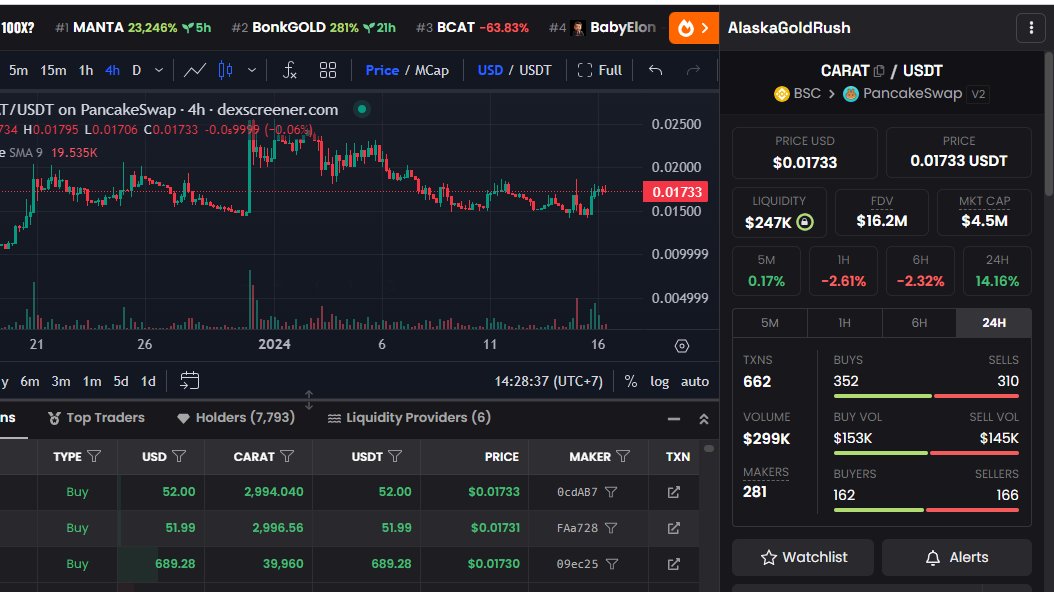Filter the USD column

coord(179,456)
